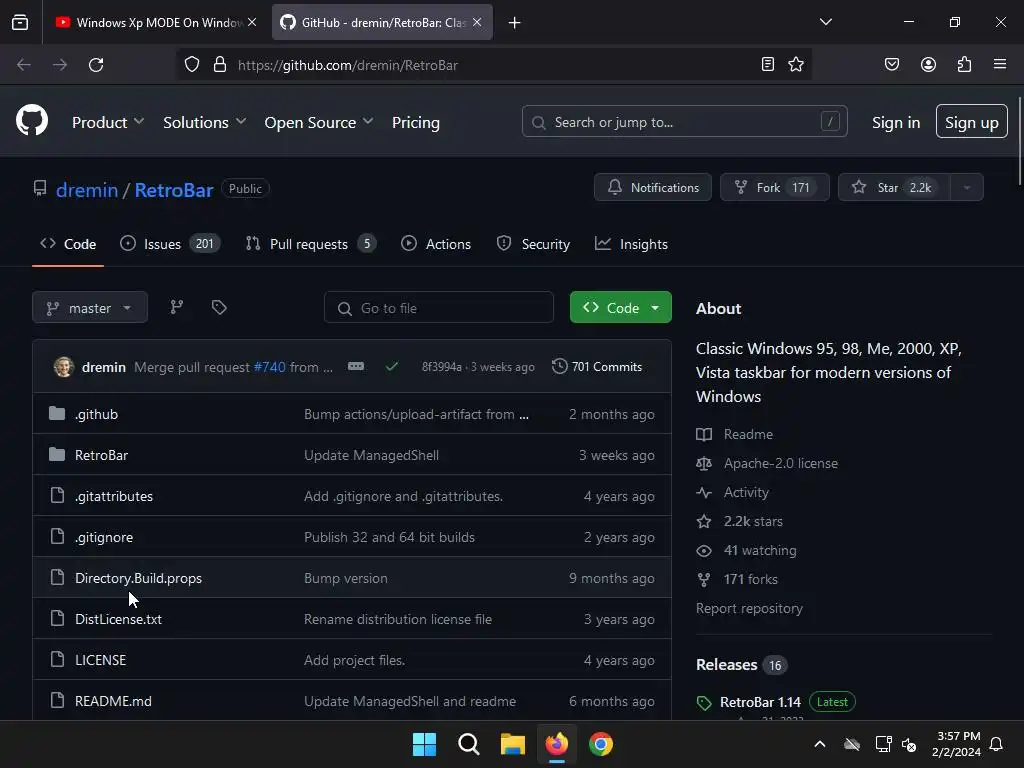Open Firefox account icon
The image size is (1024, 768).
click(x=928, y=64)
